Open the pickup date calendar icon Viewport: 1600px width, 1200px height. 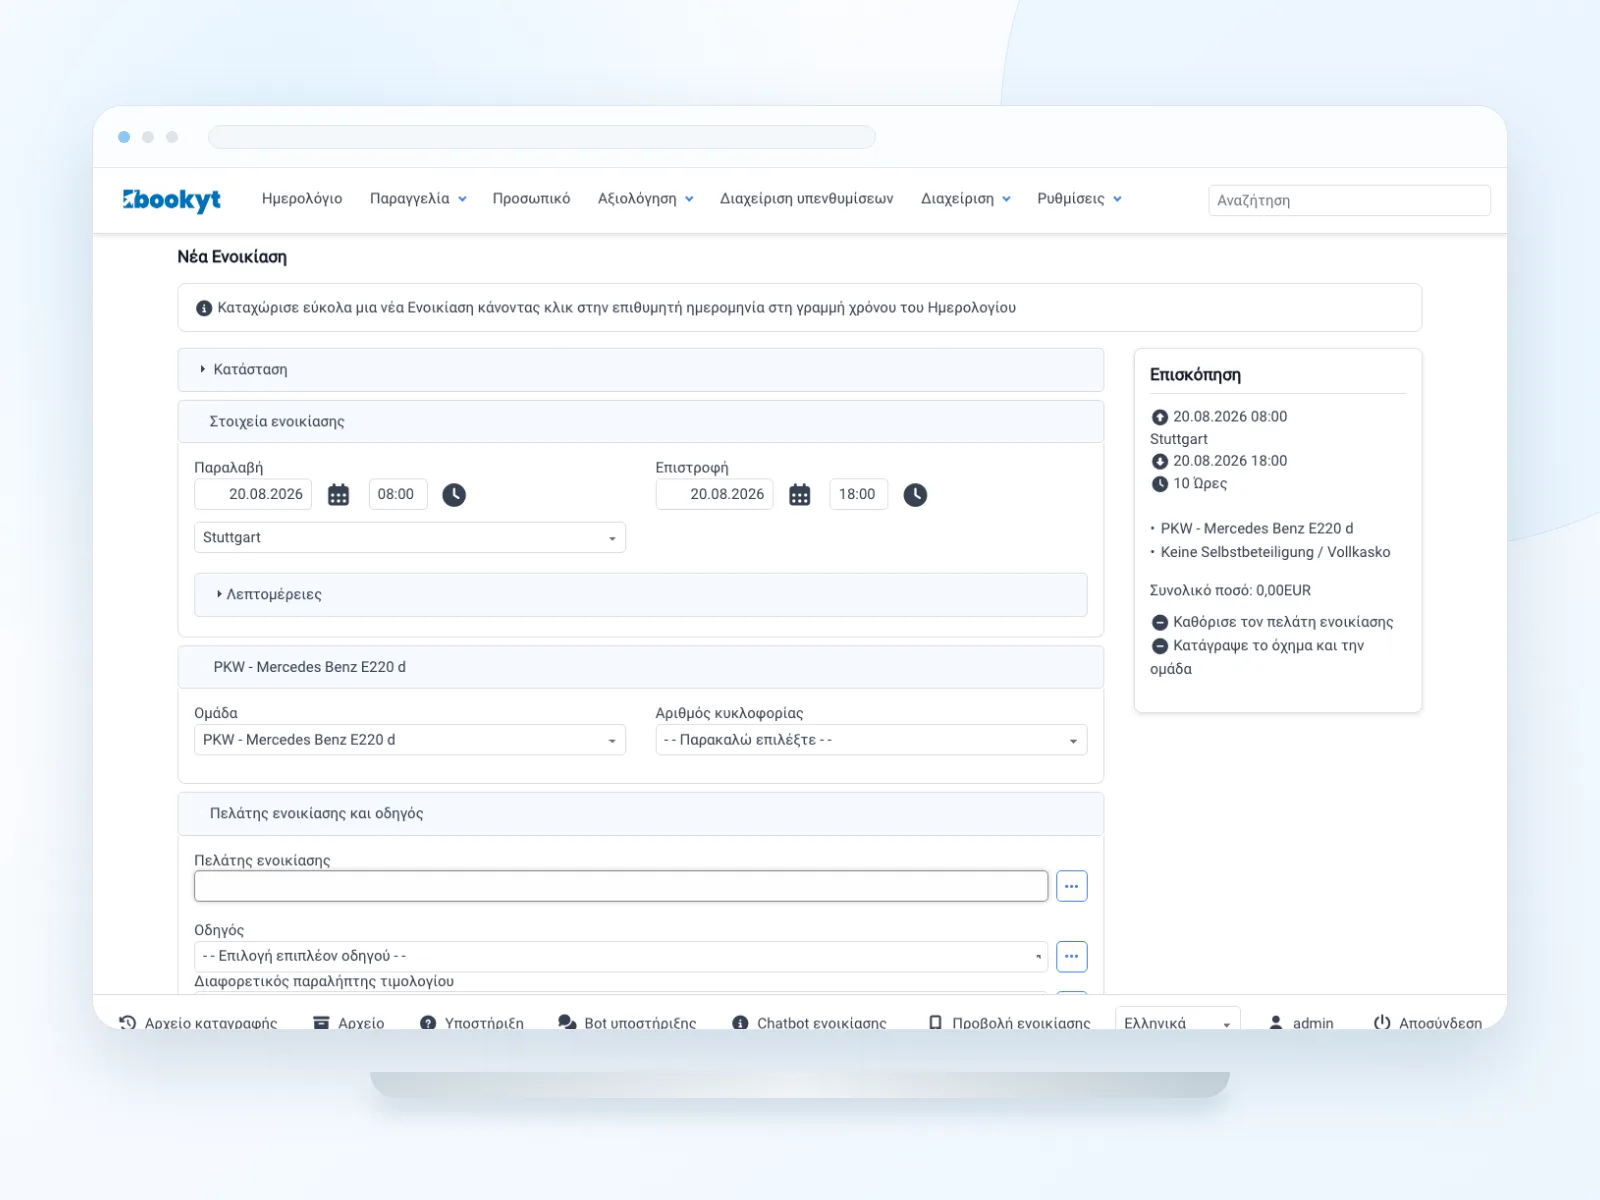click(x=339, y=495)
